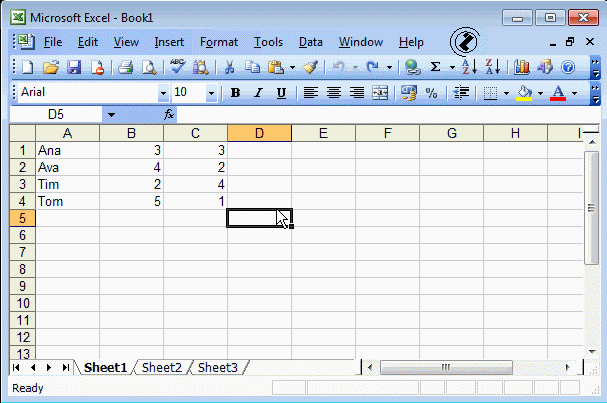Click the column D header
Image resolution: width=607 pixels, height=403 pixels.
click(x=259, y=133)
